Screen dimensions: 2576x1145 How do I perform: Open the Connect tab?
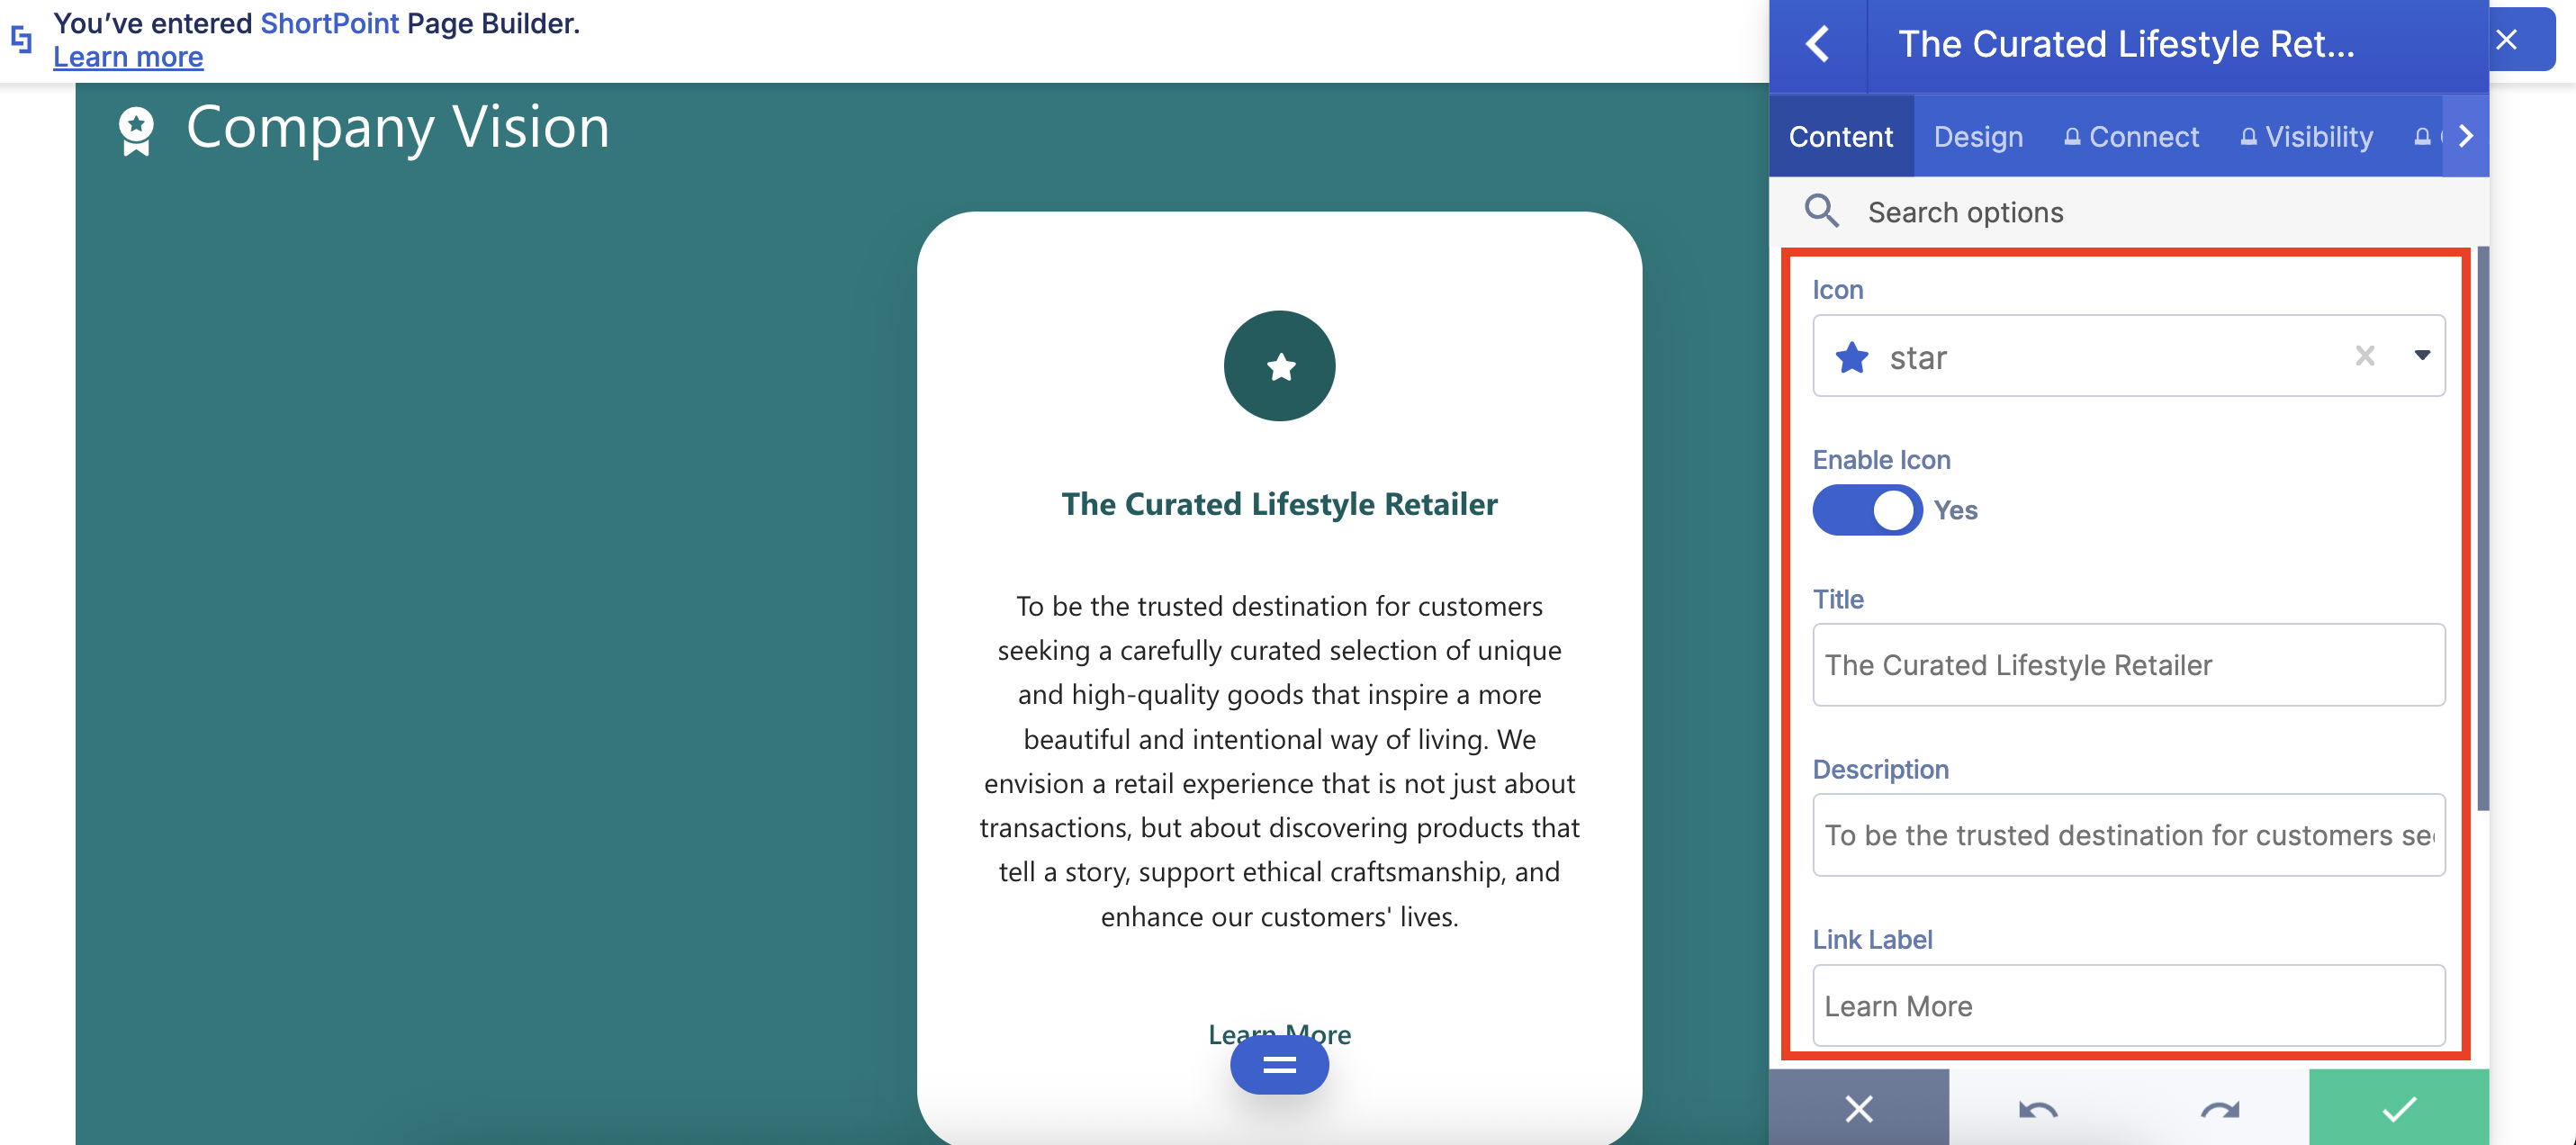[2131, 136]
